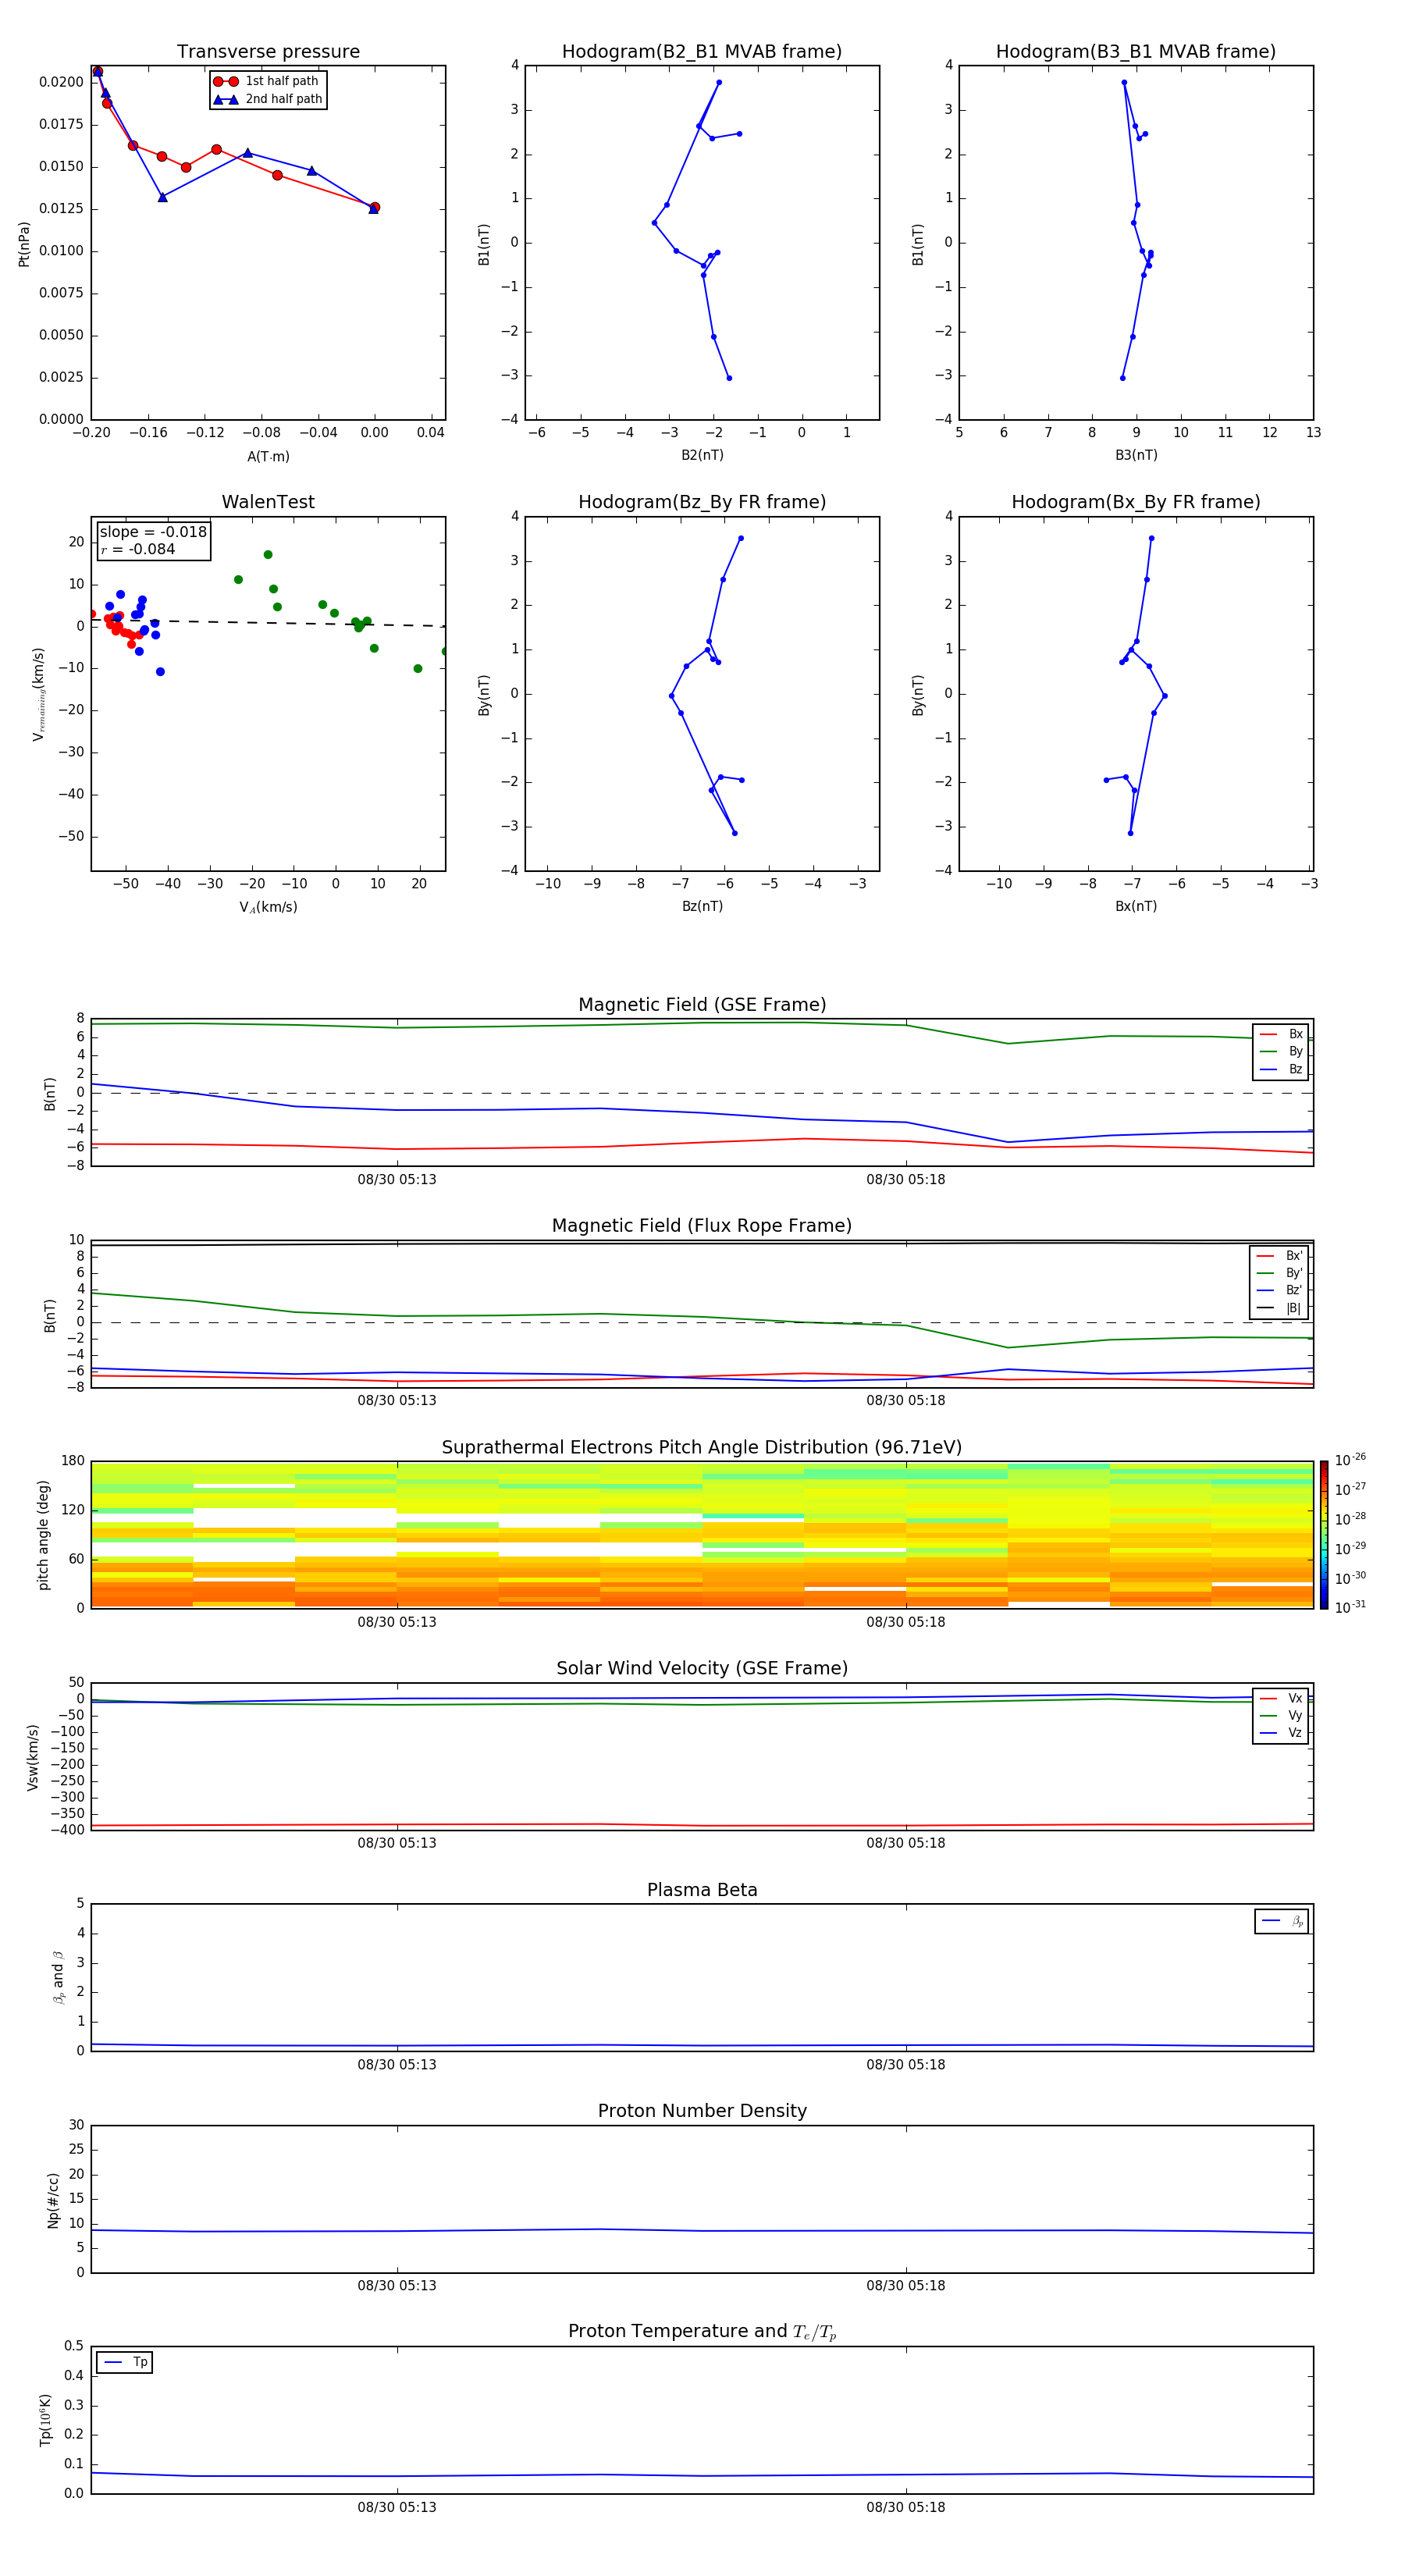Viewport: 1405px width, 2576px height.
Task: Click the βp legend in Plasma Beta panel
Action: coord(1282,1921)
